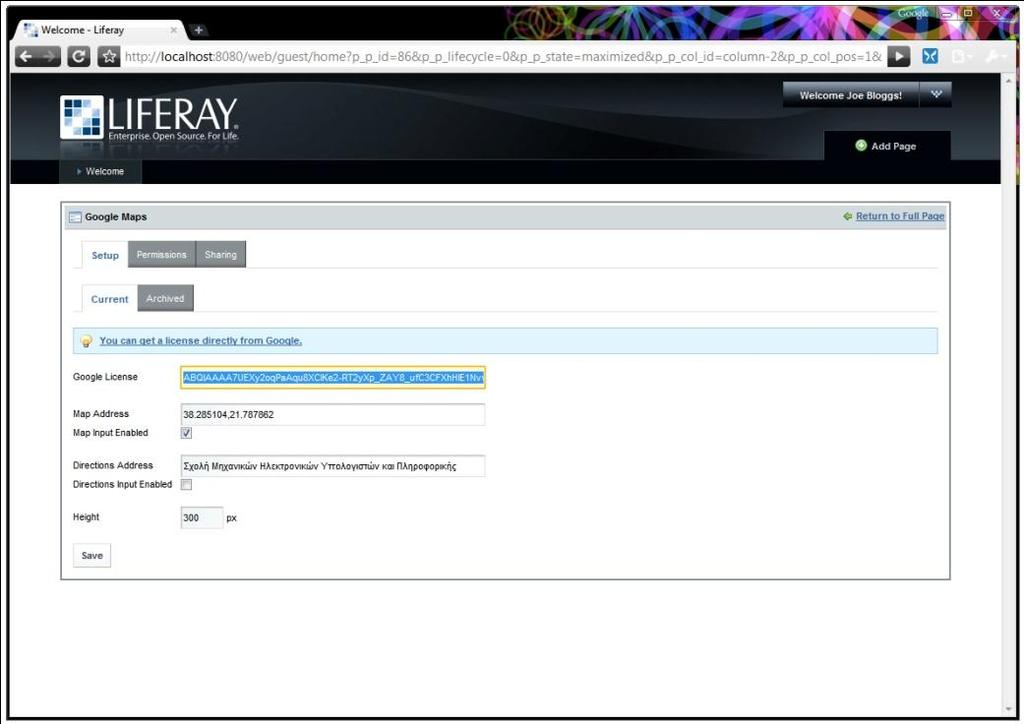This screenshot has height=724, width=1024.
Task: Open the get a license from Google link
Action: coord(200,341)
